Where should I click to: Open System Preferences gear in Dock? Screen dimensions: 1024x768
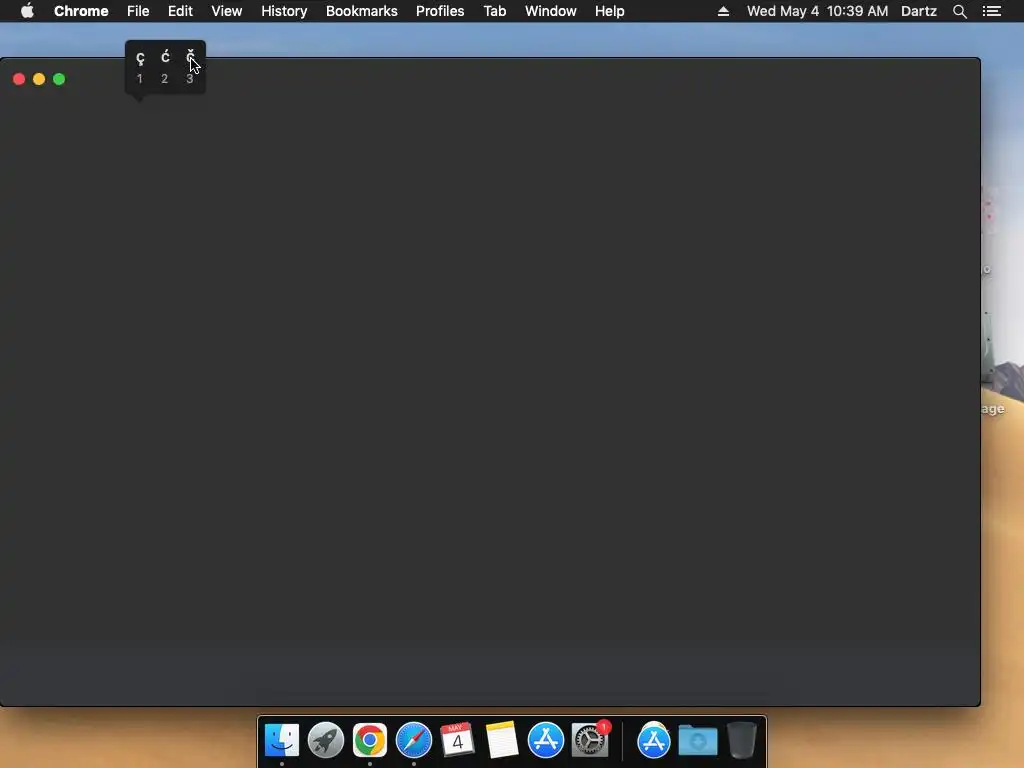pos(590,740)
